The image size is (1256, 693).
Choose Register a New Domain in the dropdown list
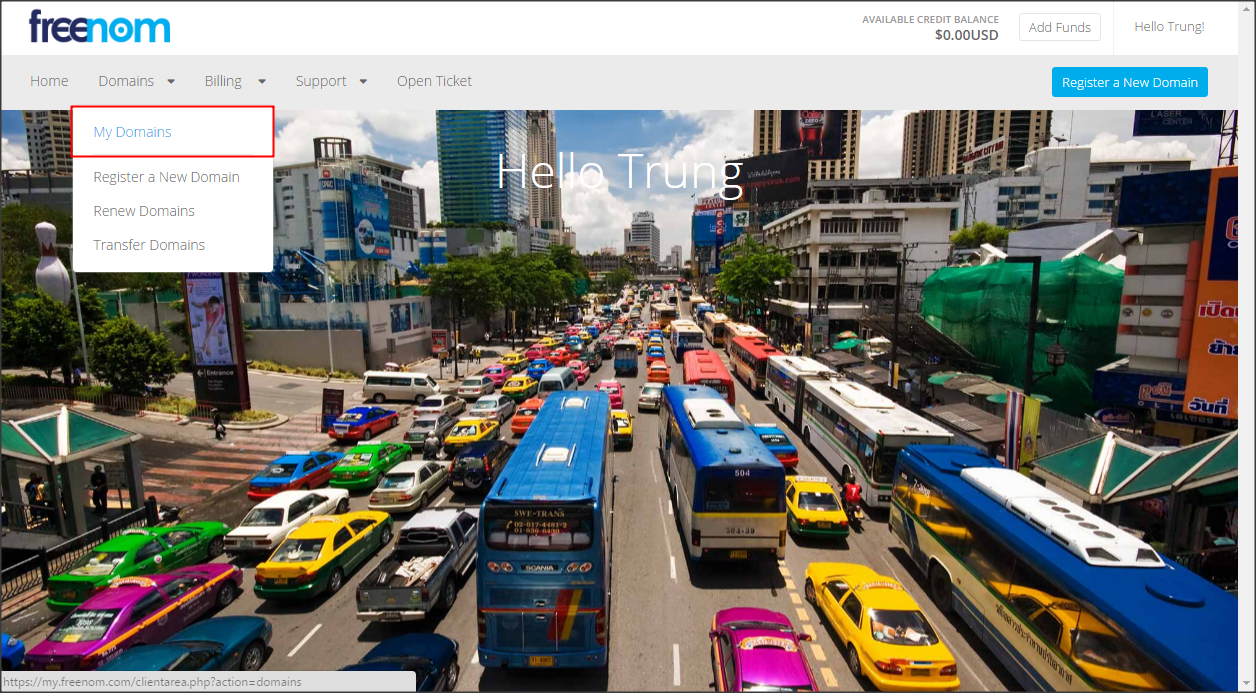coord(166,177)
